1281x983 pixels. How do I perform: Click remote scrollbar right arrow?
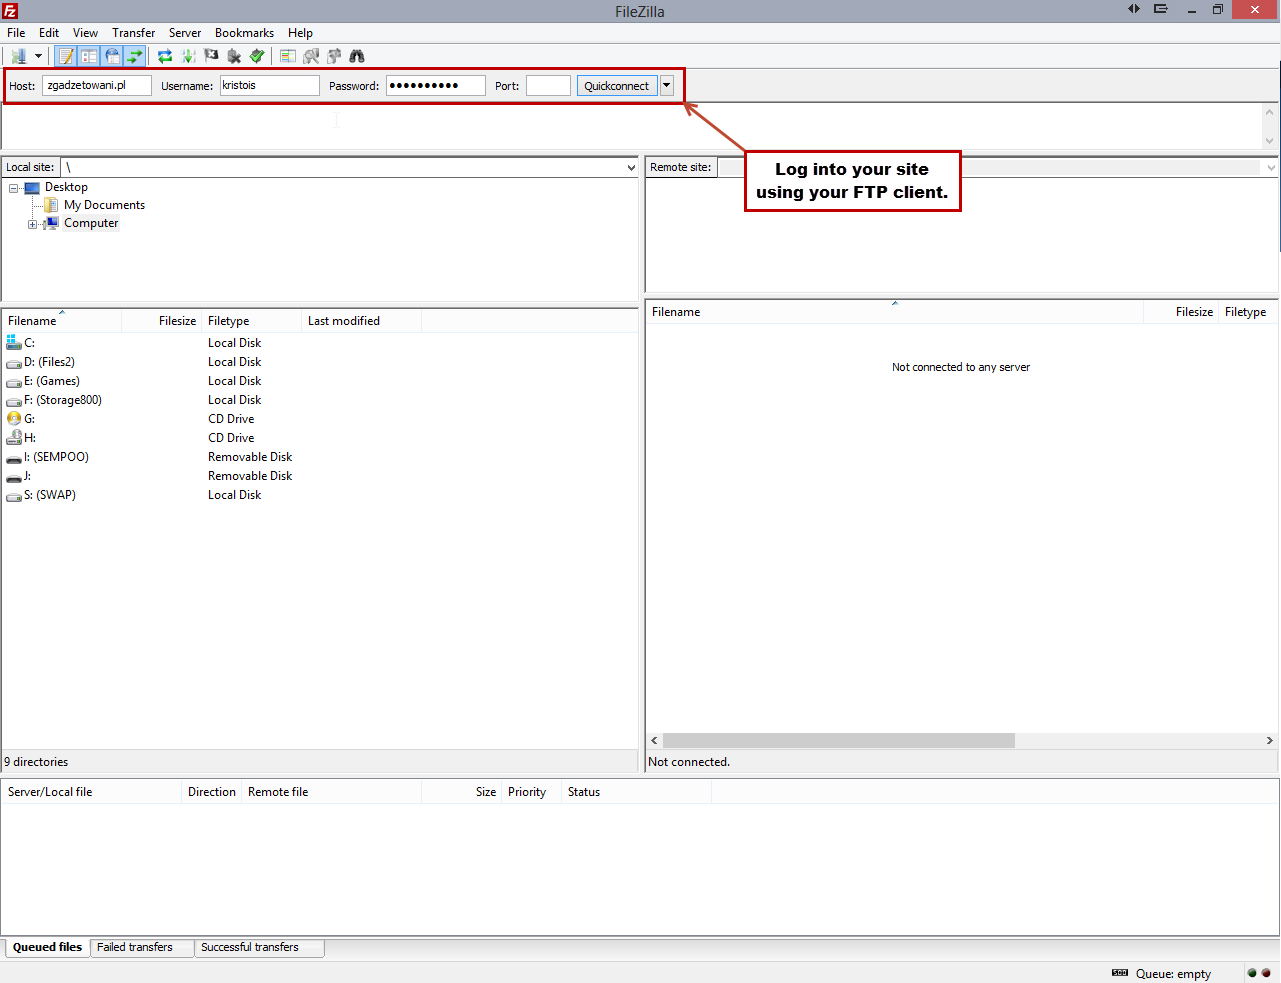click(x=1270, y=741)
